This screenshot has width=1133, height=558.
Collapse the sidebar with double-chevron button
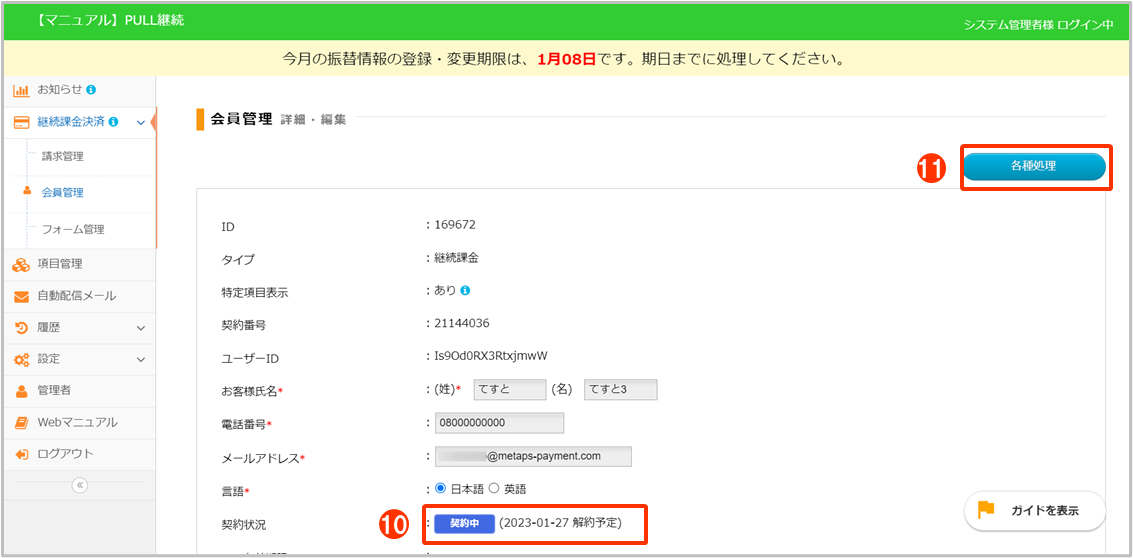tap(79, 486)
